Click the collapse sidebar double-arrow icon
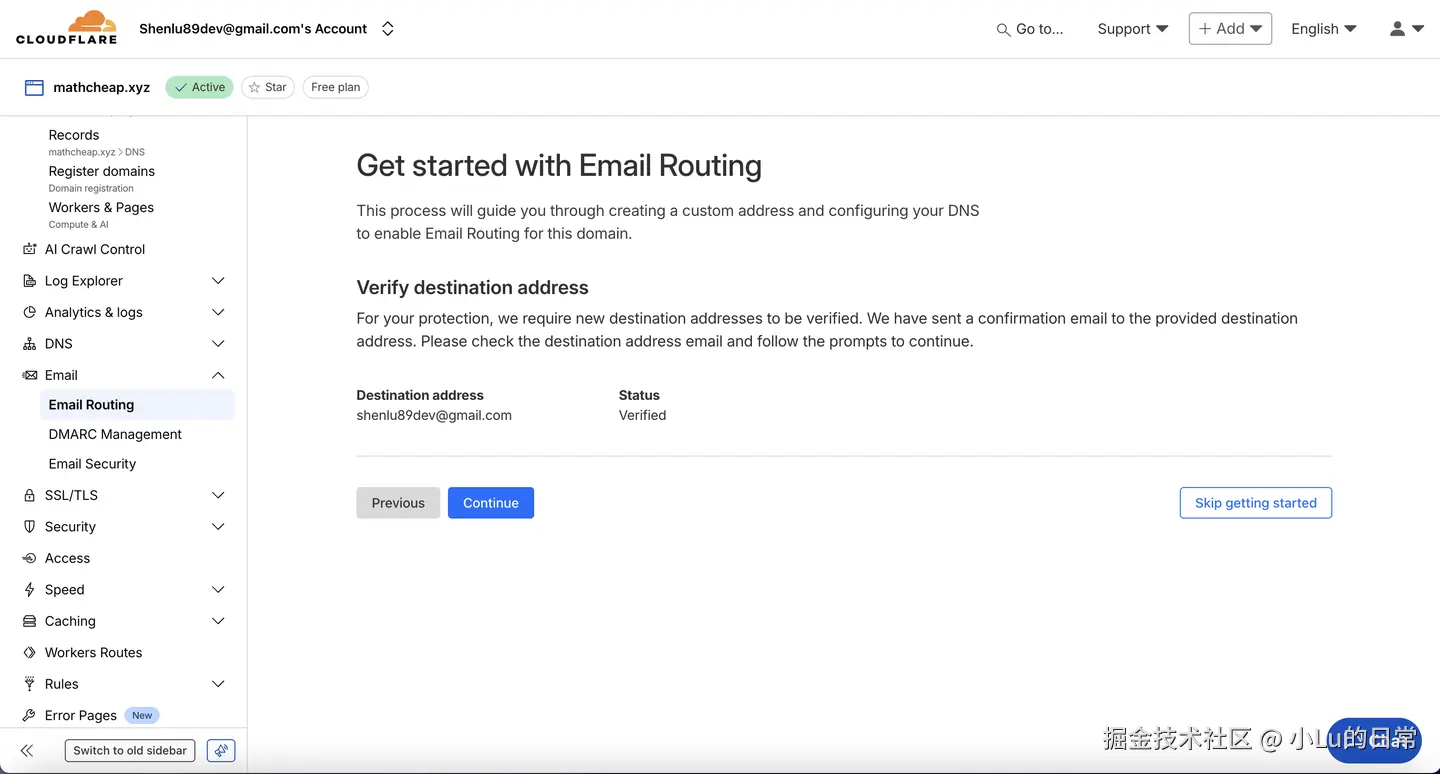Image resolution: width=1440 pixels, height=774 pixels. pos(27,750)
